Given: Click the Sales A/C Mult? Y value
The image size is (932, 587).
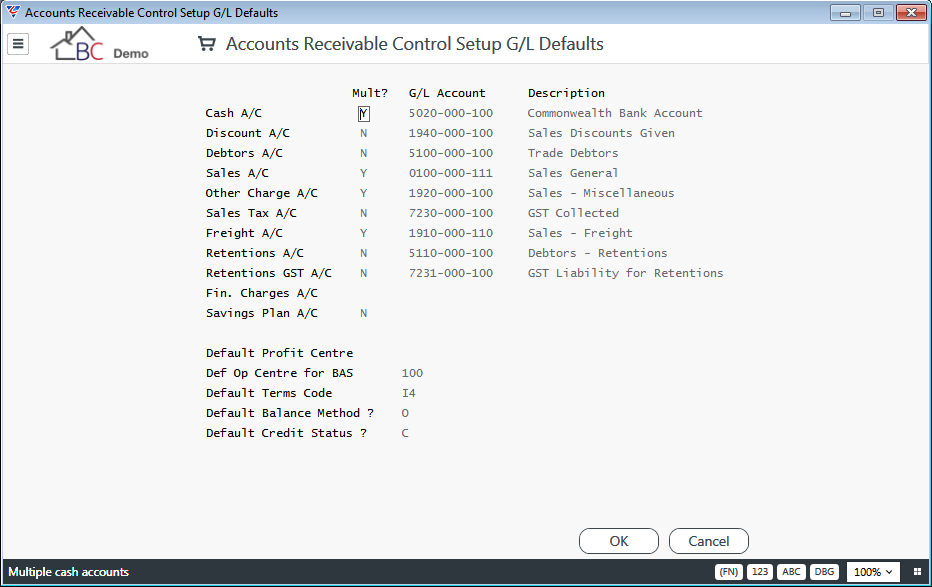Looking at the screenshot, I should [364, 173].
